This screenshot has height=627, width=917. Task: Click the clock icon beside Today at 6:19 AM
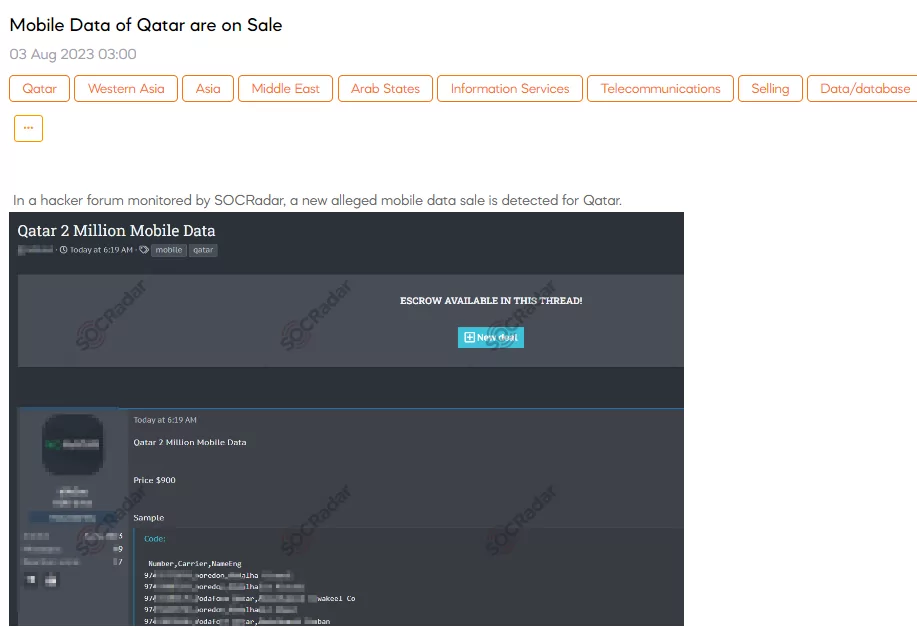point(64,250)
